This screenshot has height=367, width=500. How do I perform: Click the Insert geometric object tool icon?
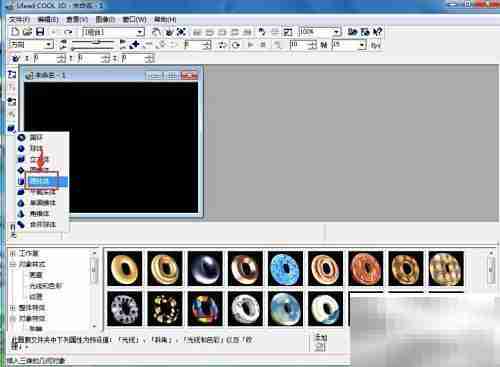click(x=12, y=128)
